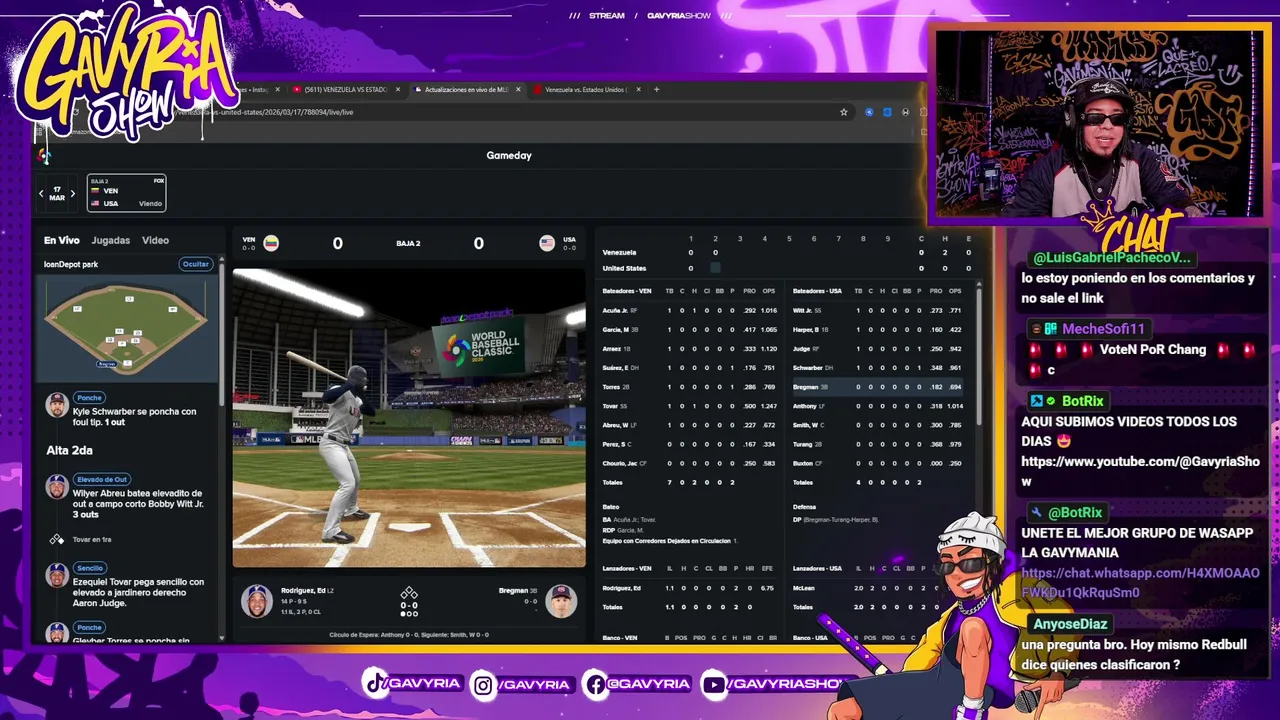Select Harper, B in USA batters
This screenshot has height=720, width=1280.
(x=807, y=329)
